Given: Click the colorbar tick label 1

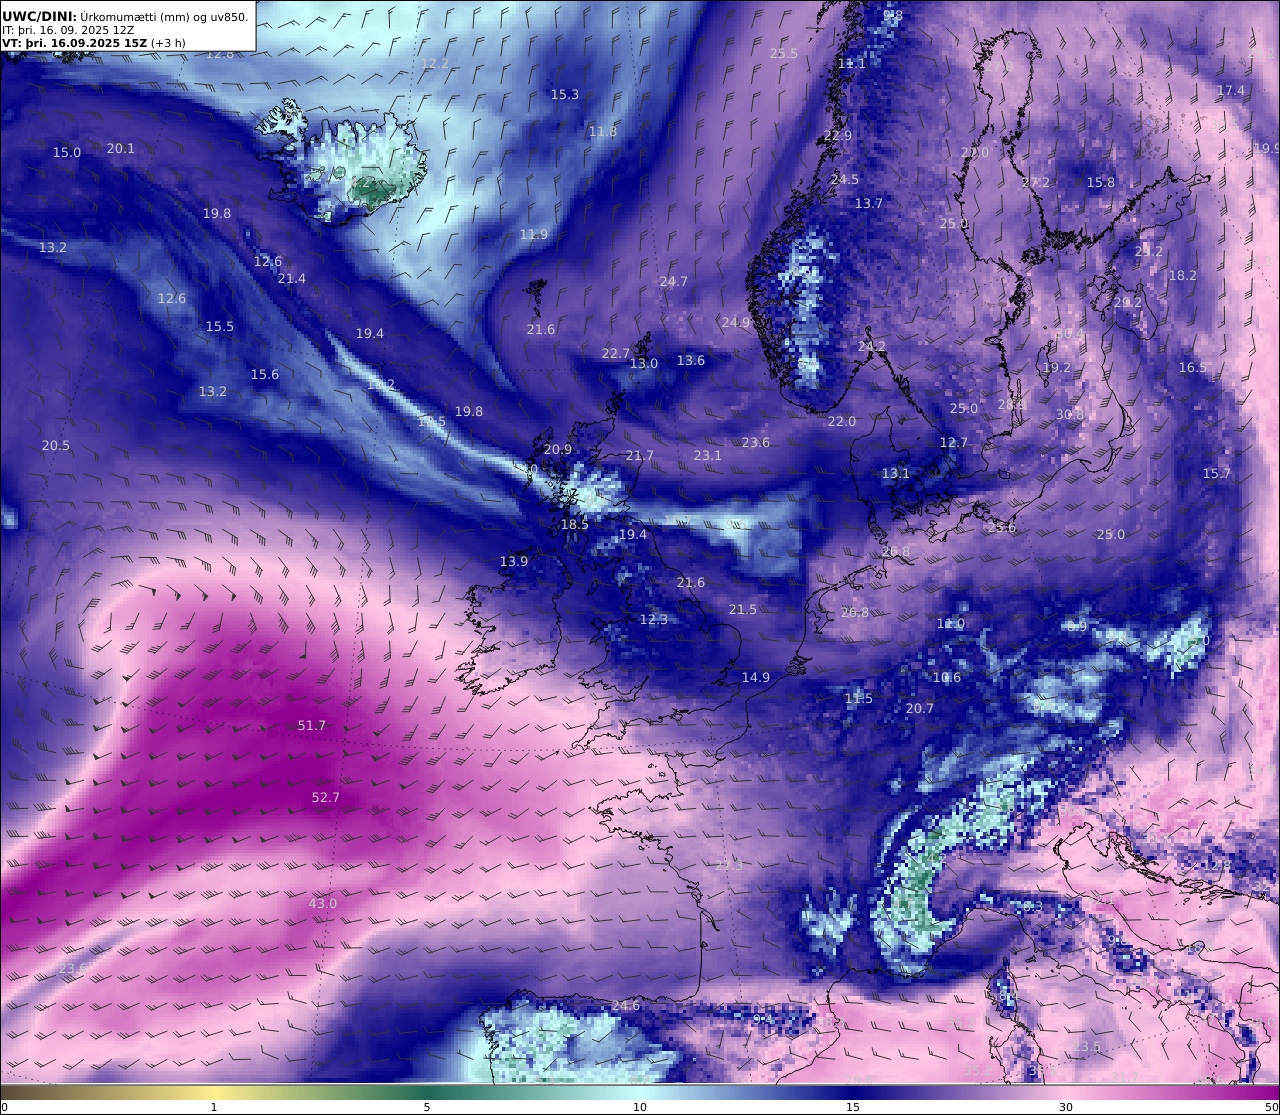Looking at the screenshot, I should (214, 1107).
